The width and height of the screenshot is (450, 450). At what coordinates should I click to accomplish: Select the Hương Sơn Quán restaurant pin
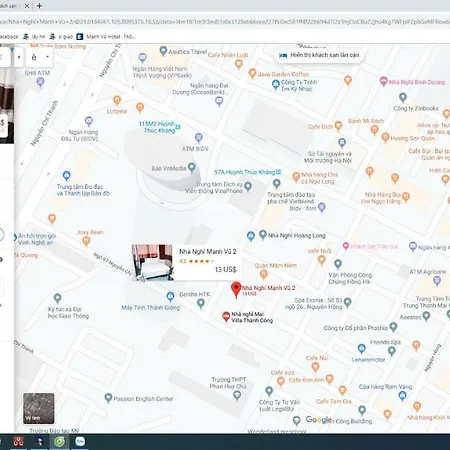385,137
